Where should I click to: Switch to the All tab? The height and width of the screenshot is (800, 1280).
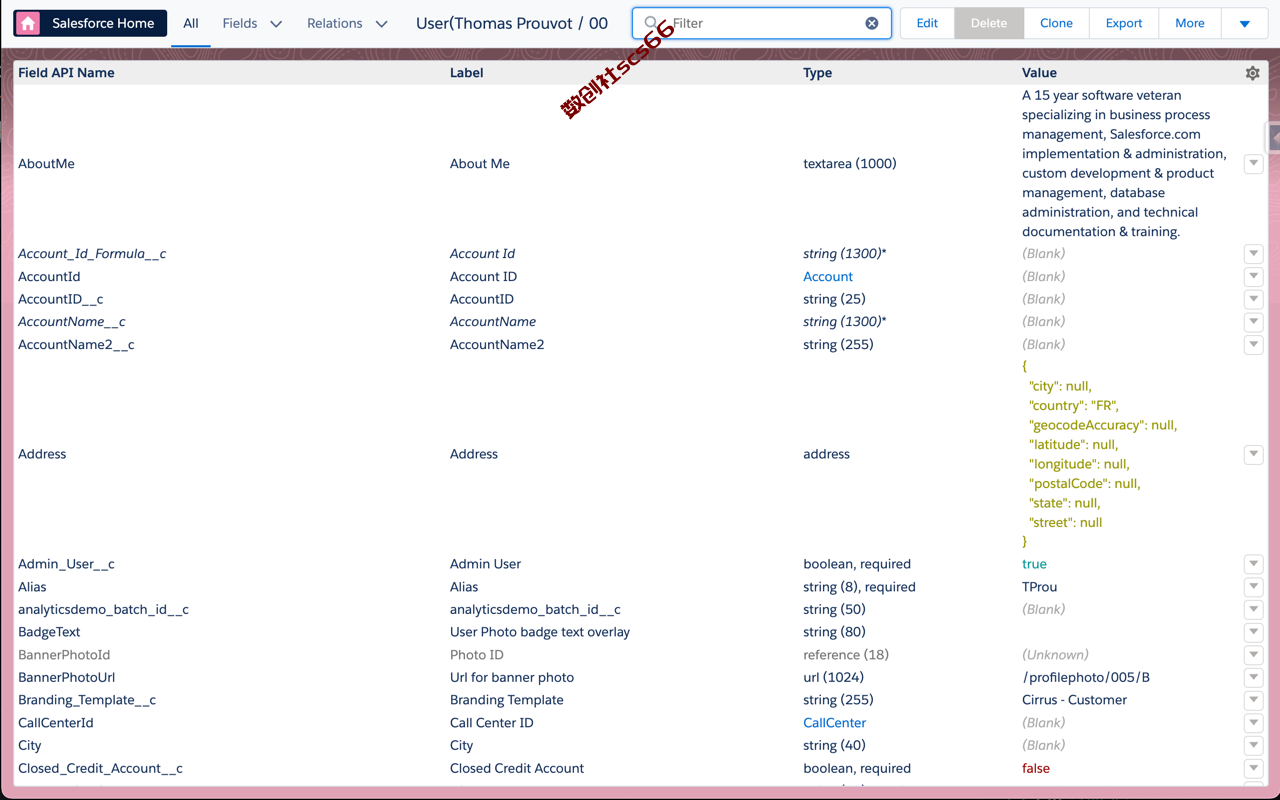pos(190,23)
